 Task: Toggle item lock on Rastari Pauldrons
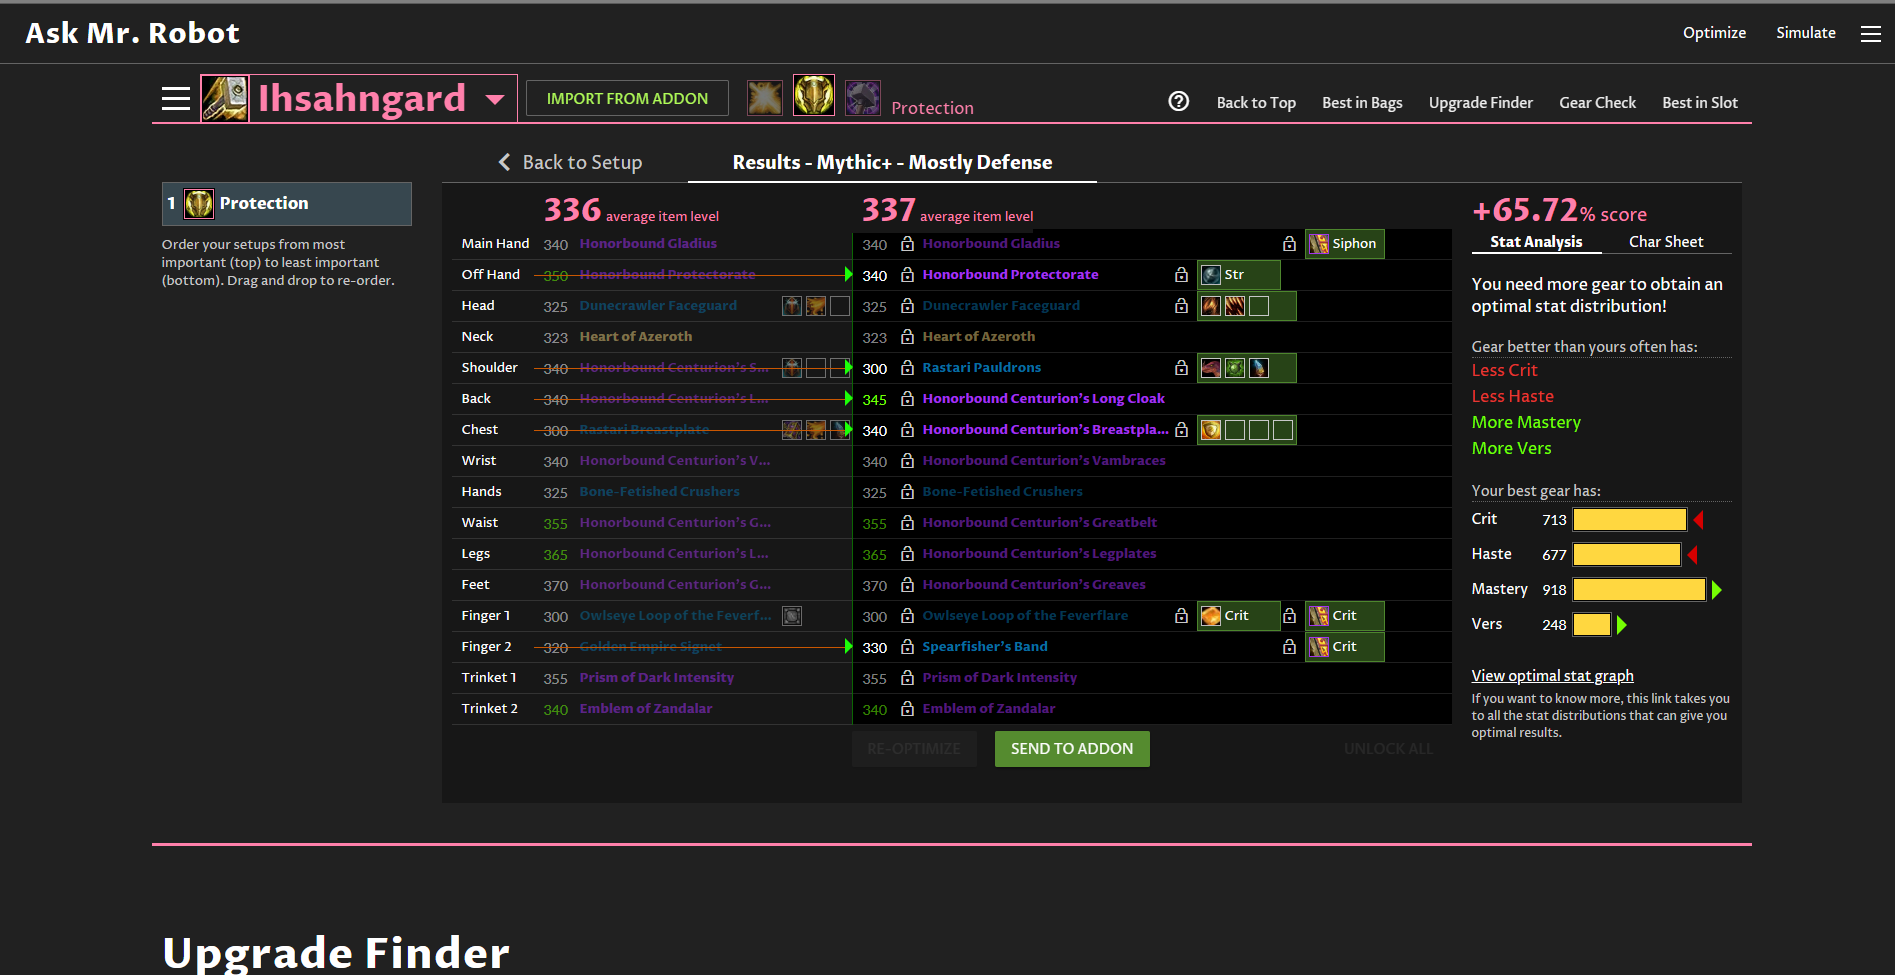point(907,368)
